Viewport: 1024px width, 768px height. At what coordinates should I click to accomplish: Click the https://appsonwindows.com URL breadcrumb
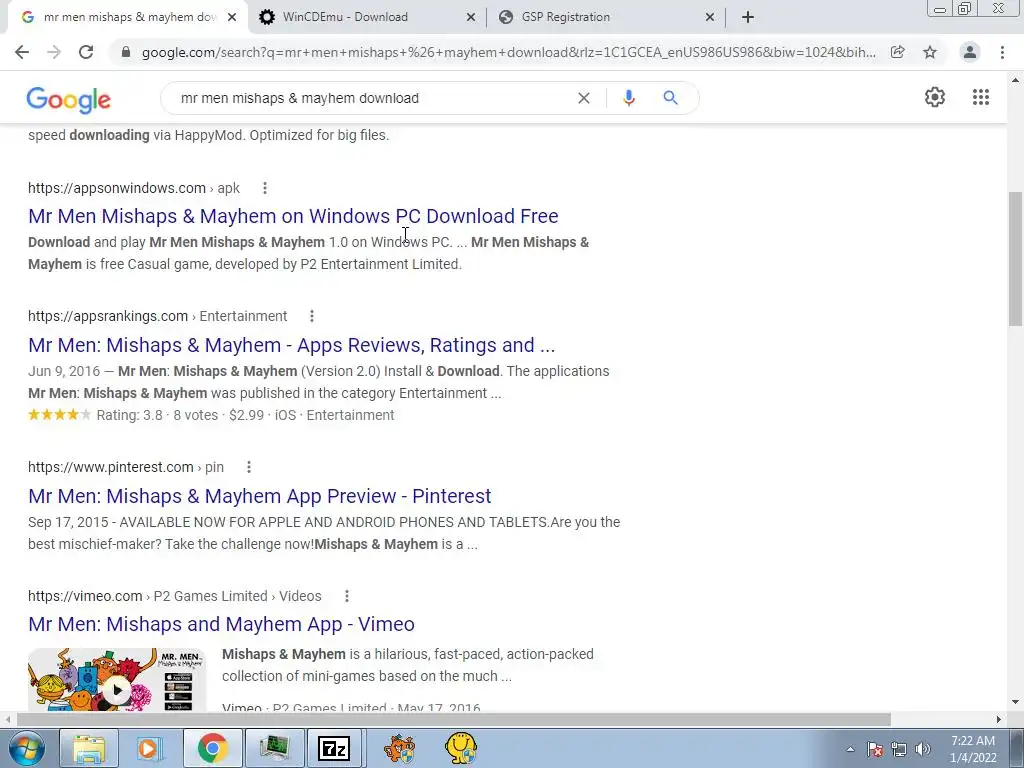point(134,188)
